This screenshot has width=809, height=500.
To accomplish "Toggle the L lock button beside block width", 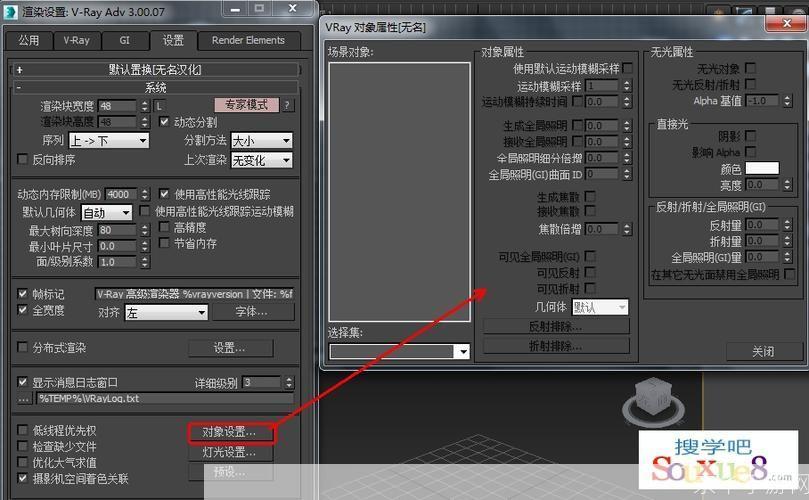I will (159, 106).
